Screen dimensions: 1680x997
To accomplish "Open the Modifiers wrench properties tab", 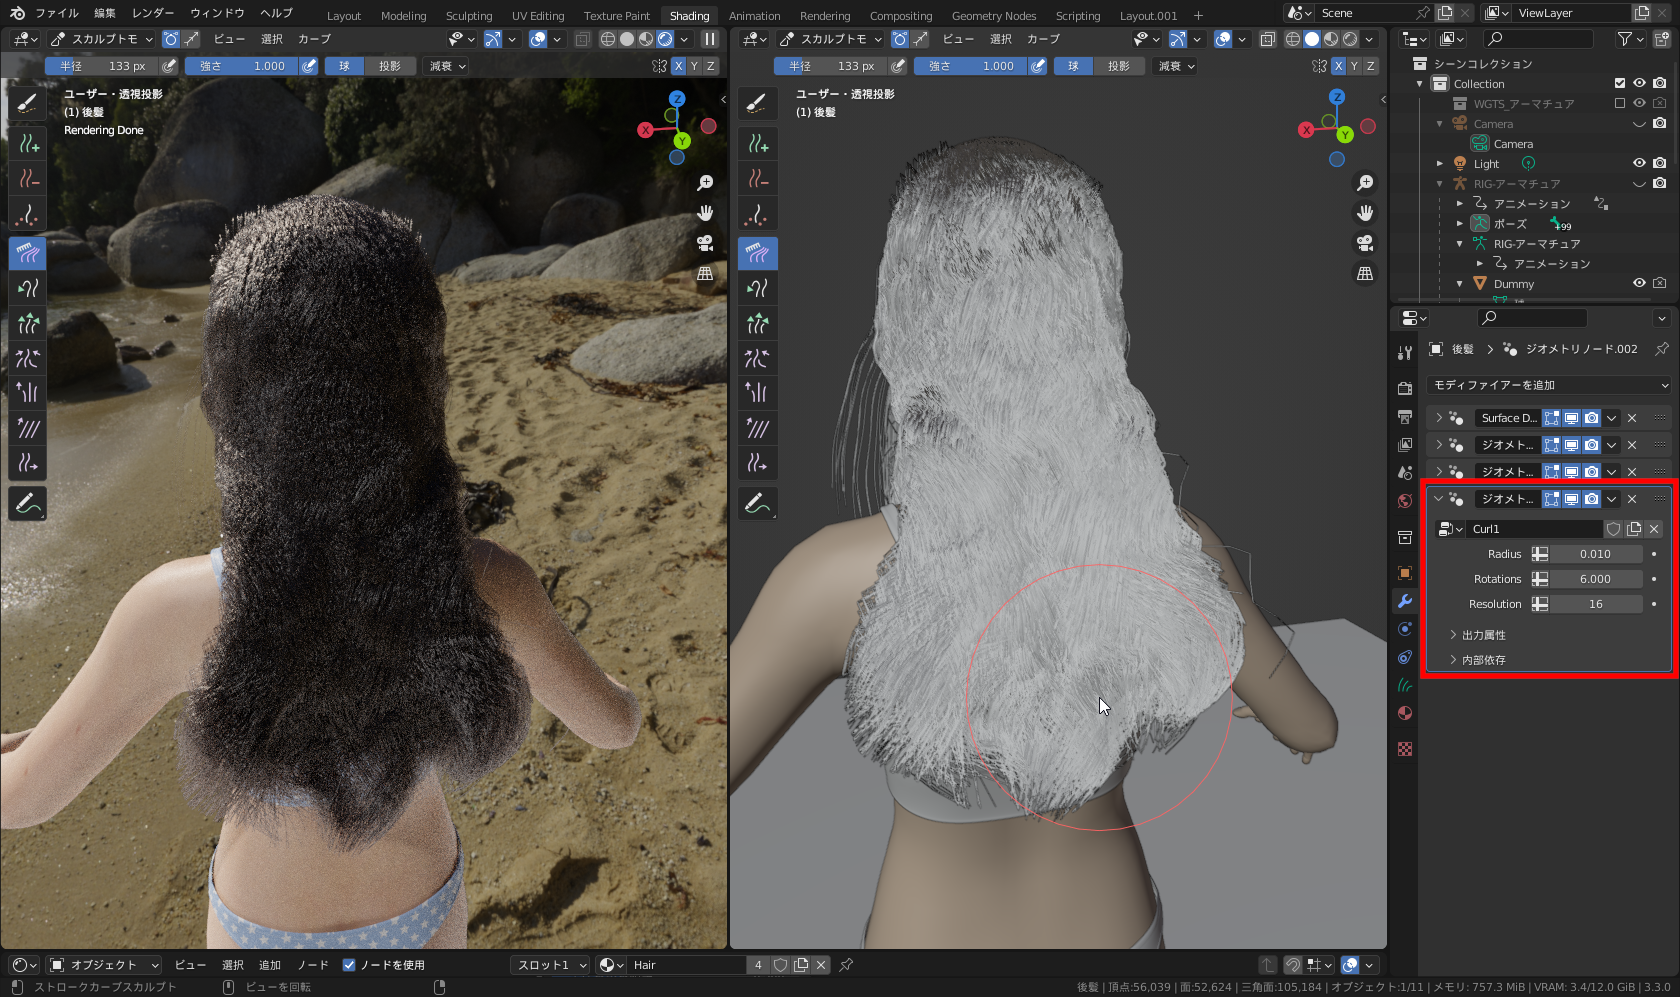I will [1405, 601].
